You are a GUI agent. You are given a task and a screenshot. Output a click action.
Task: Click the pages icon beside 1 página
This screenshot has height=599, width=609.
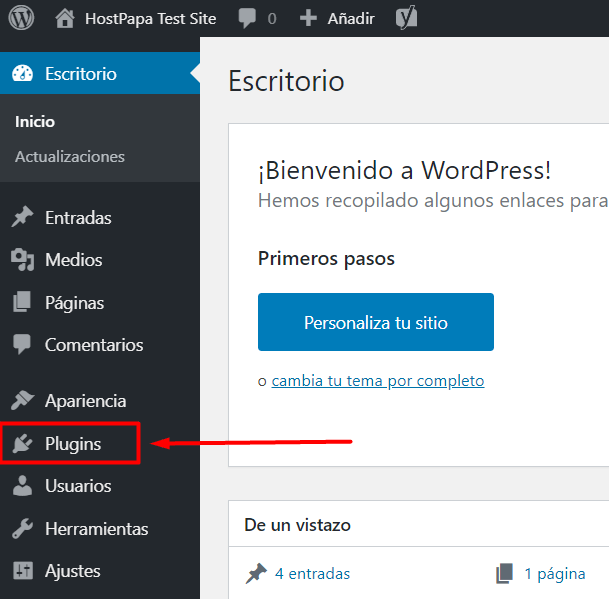tap(505, 573)
